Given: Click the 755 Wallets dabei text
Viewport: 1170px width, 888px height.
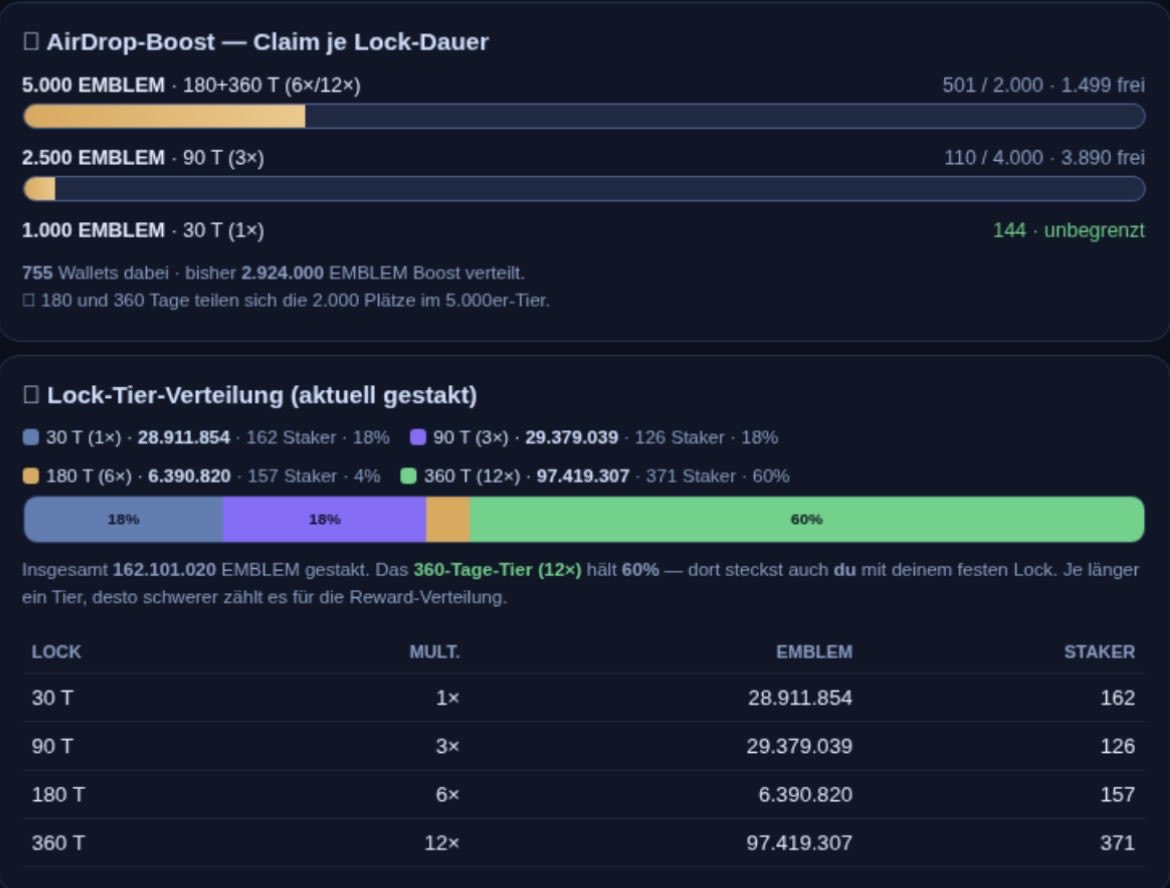Looking at the screenshot, I should click(x=96, y=272).
